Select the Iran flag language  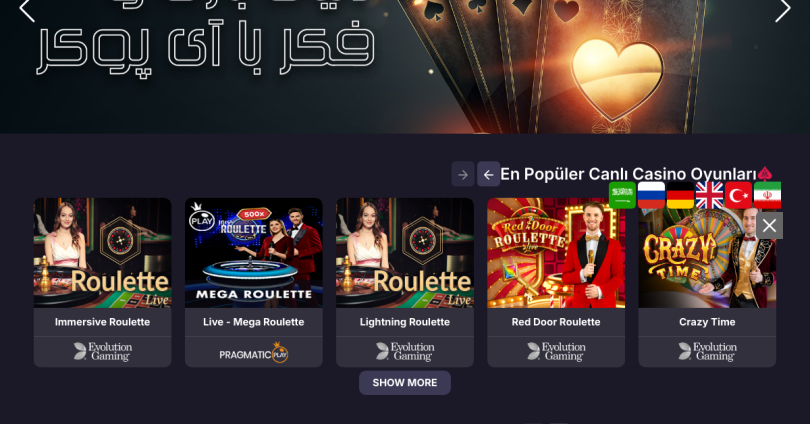coord(767,195)
